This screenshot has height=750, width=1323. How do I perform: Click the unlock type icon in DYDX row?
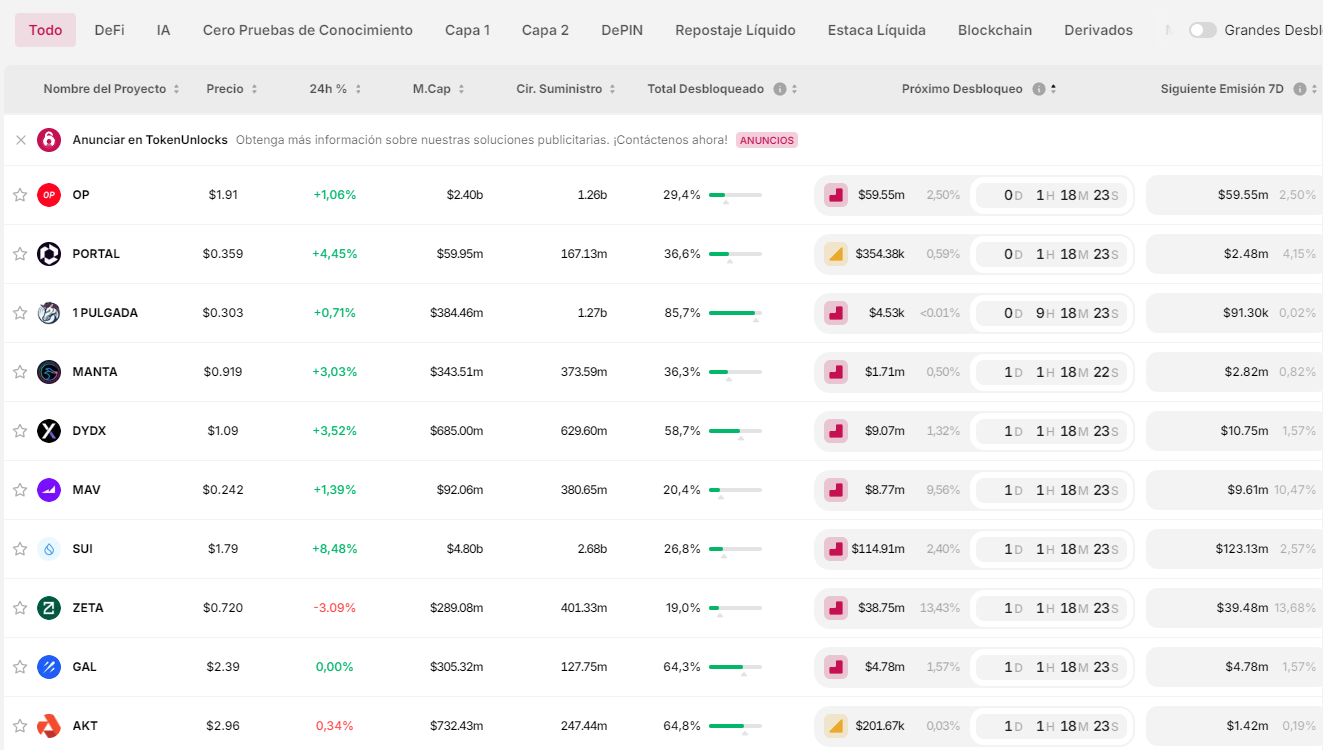[x=836, y=431]
